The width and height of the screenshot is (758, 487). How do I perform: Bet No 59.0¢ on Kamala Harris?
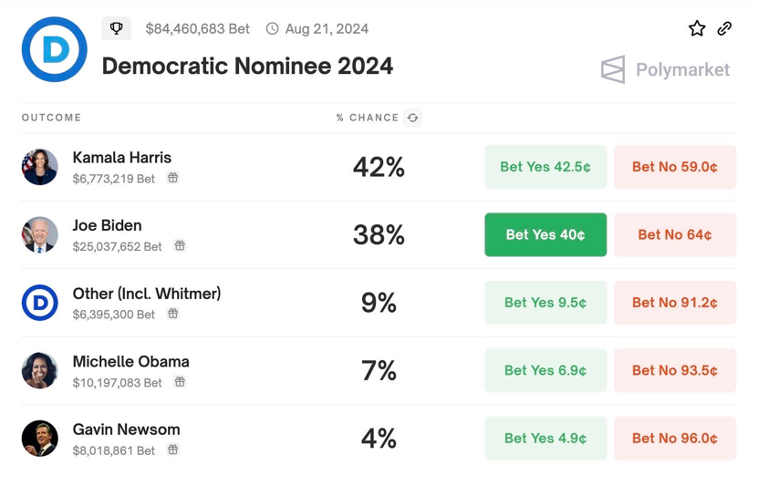[x=675, y=167]
